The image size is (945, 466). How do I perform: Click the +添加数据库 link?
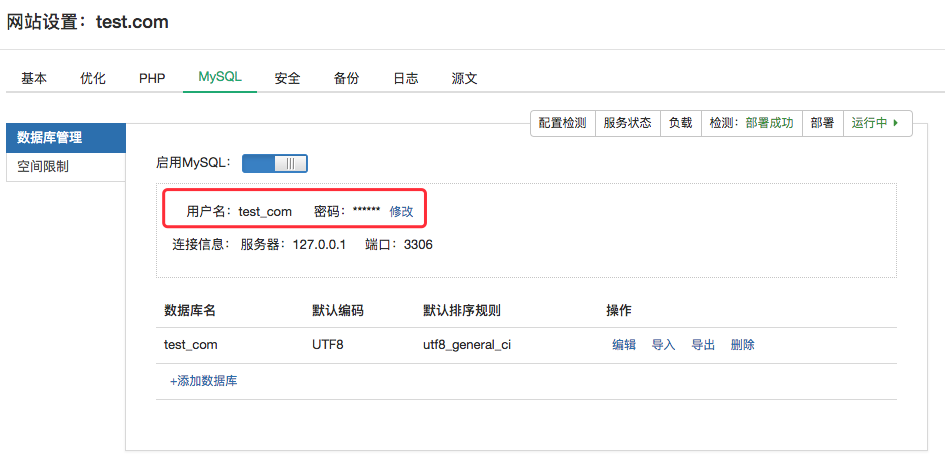tap(203, 381)
